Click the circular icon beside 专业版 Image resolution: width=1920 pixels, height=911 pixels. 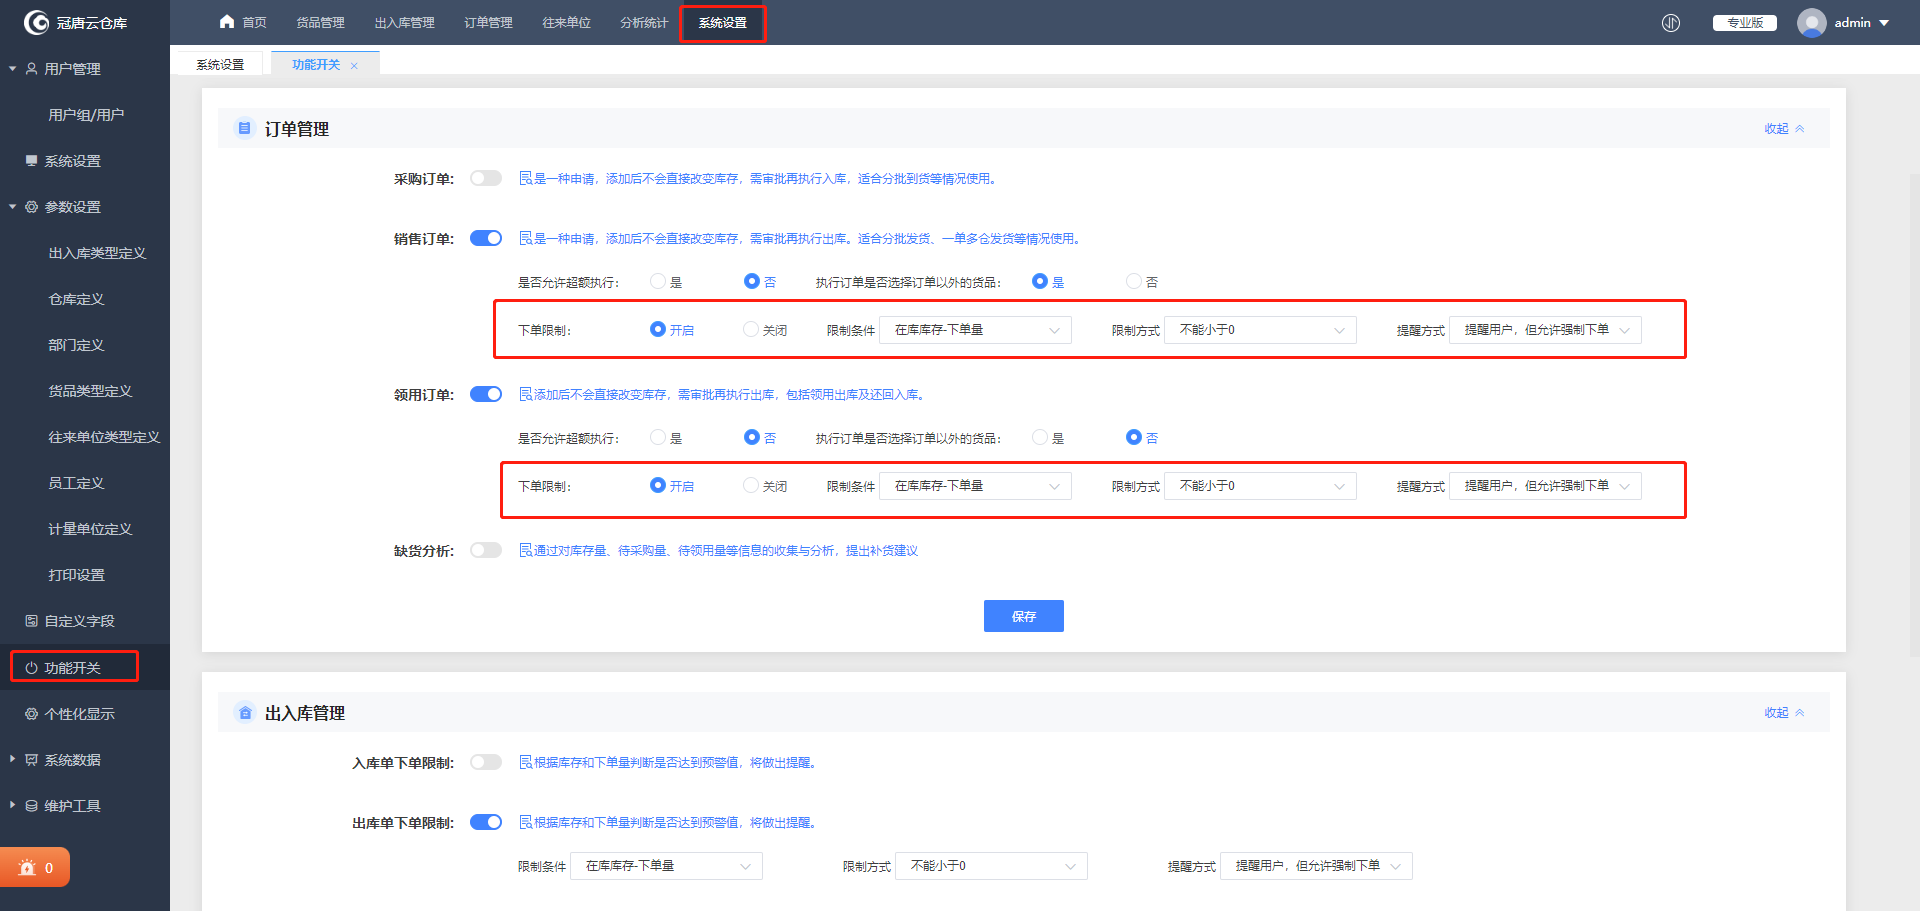coord(1671,23)
